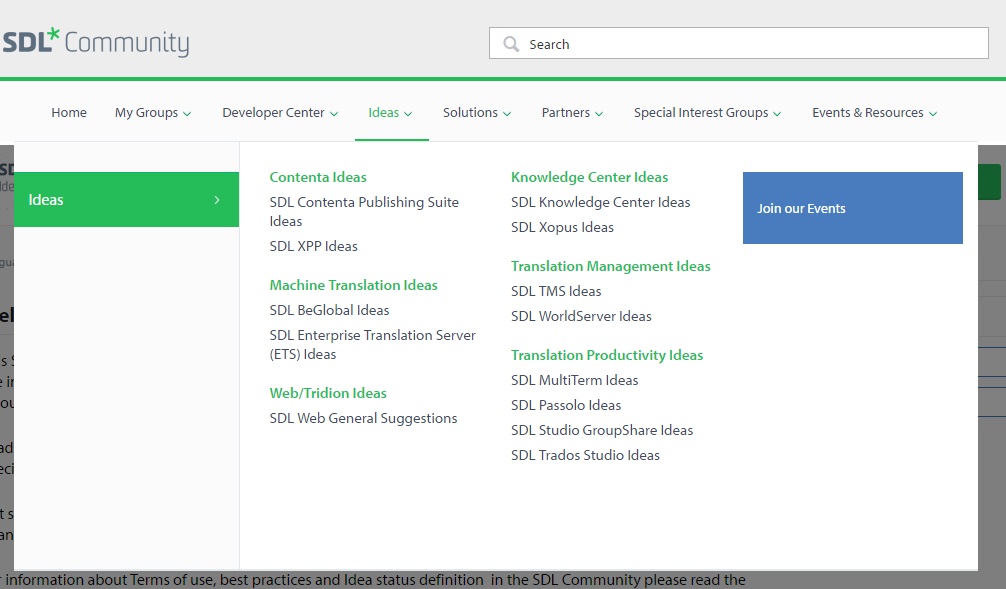
Task: Open Events & Resources dropdown
Action: click(x=874, y=113)
